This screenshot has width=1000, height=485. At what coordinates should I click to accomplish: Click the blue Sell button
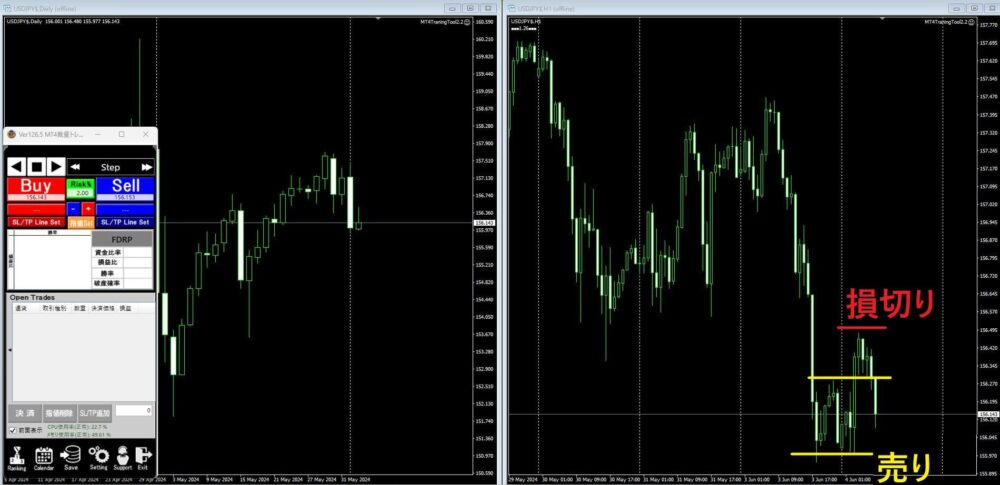pos(126,189)
